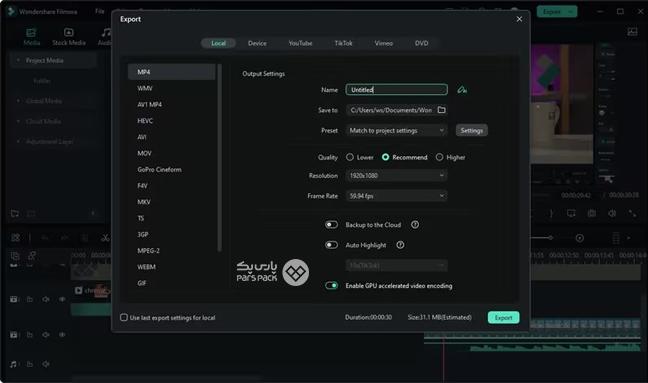Check Use last export settings for local
Image resolution: width=648 pixels, height=383 pixels.
(124, 317)
